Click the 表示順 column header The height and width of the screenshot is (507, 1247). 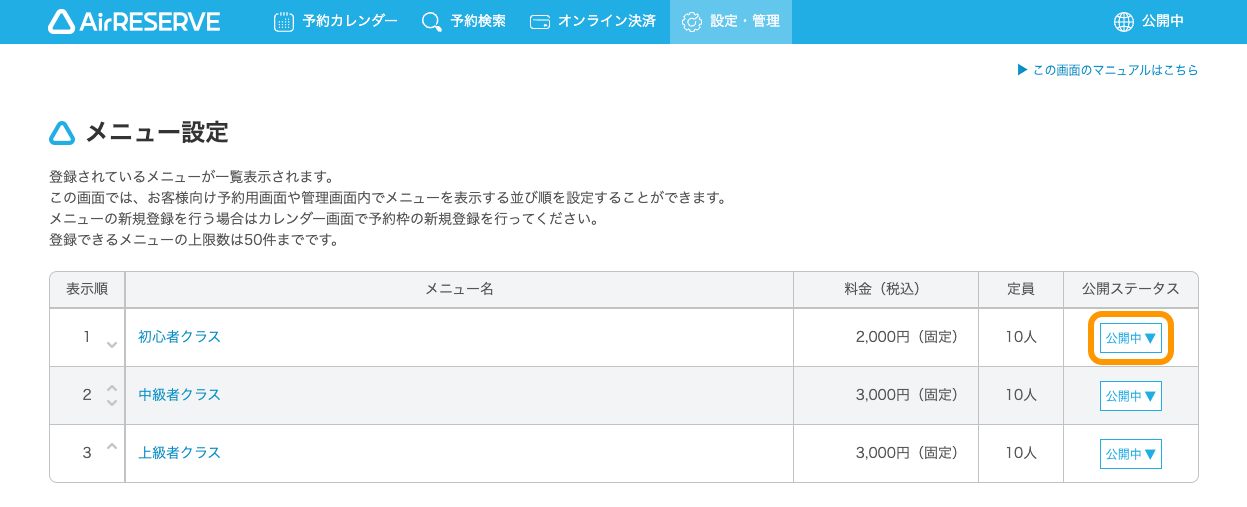[87, 289]
